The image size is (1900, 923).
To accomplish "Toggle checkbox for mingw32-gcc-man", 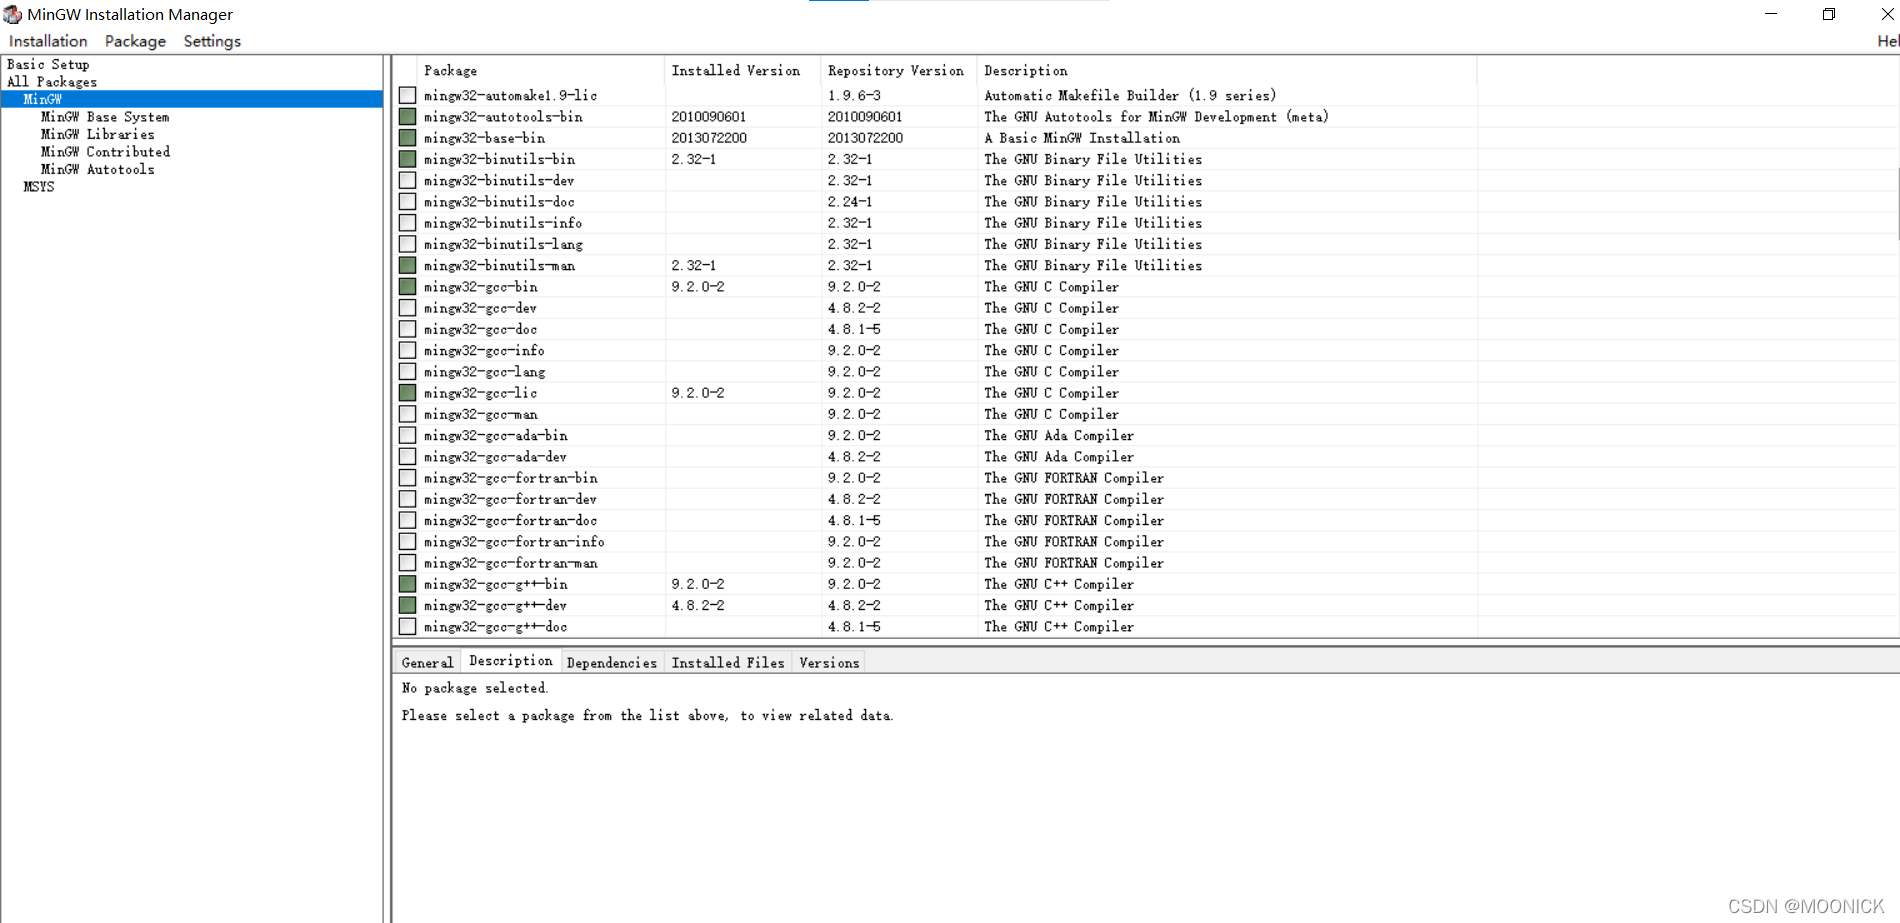I will [x=407, y=414].
